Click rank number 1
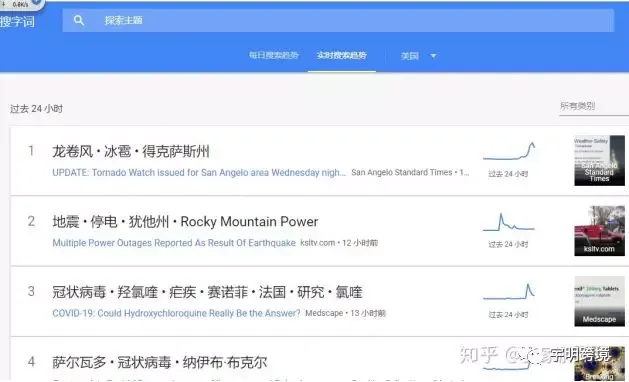629x382 pixels. [x=31, y=151]
